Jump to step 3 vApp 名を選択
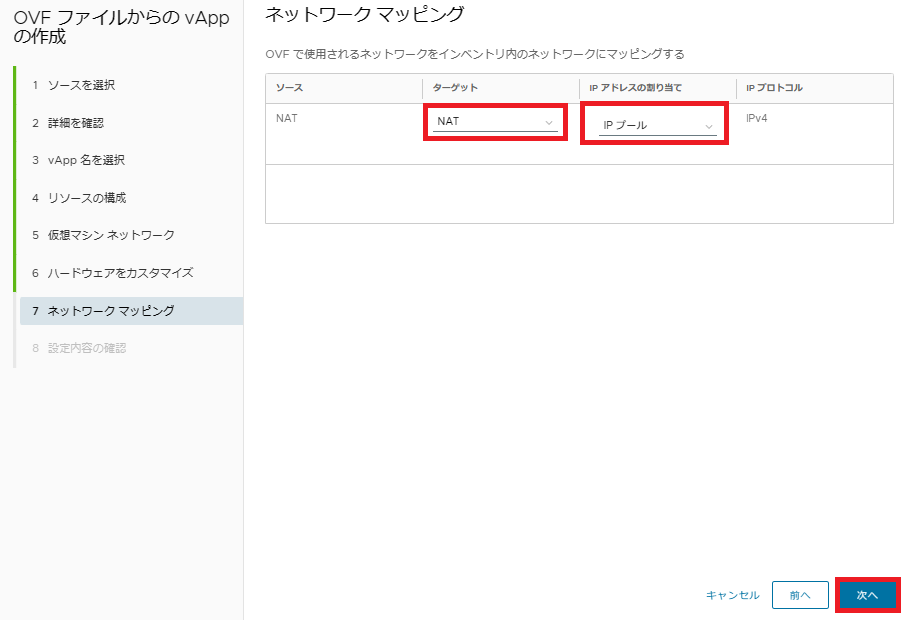The image size is (903, 620). [86, 160]
